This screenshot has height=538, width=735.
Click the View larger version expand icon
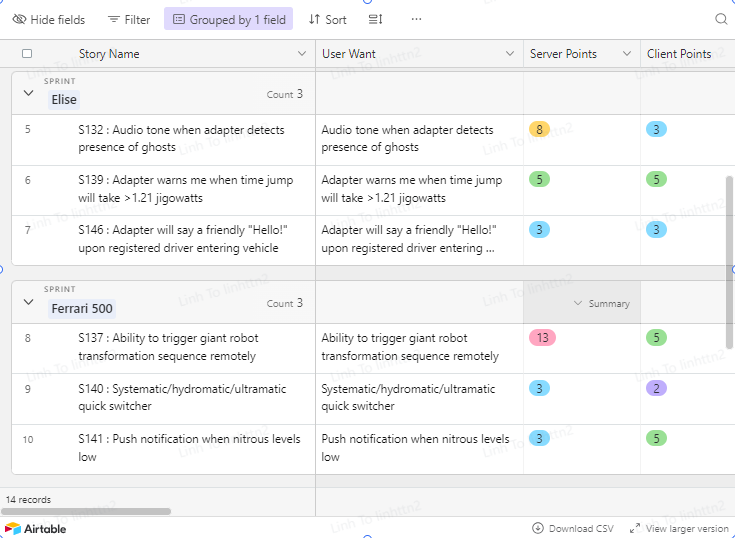pos(635,528)
